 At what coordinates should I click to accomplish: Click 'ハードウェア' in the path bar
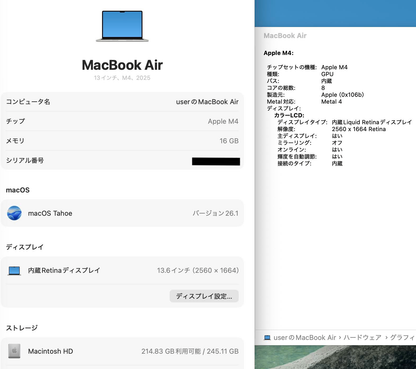362,338
